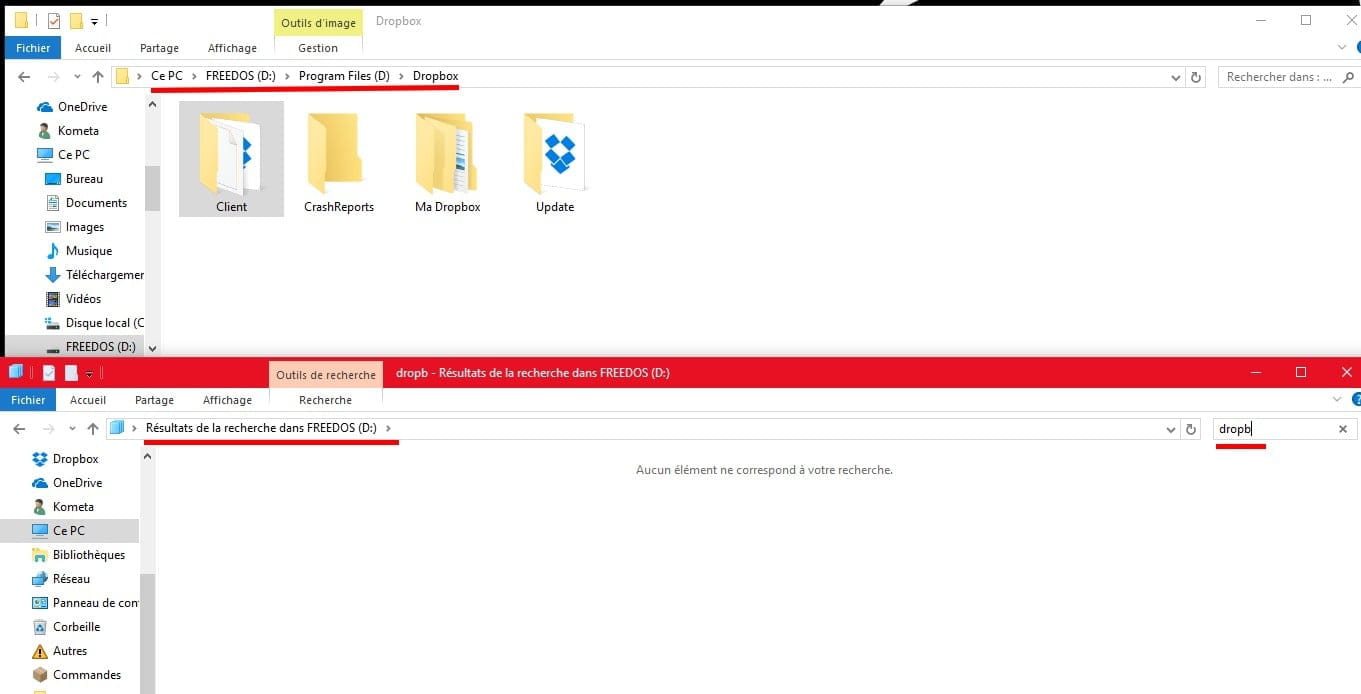Expand address bar history in search window

(x=1171, y=429)
